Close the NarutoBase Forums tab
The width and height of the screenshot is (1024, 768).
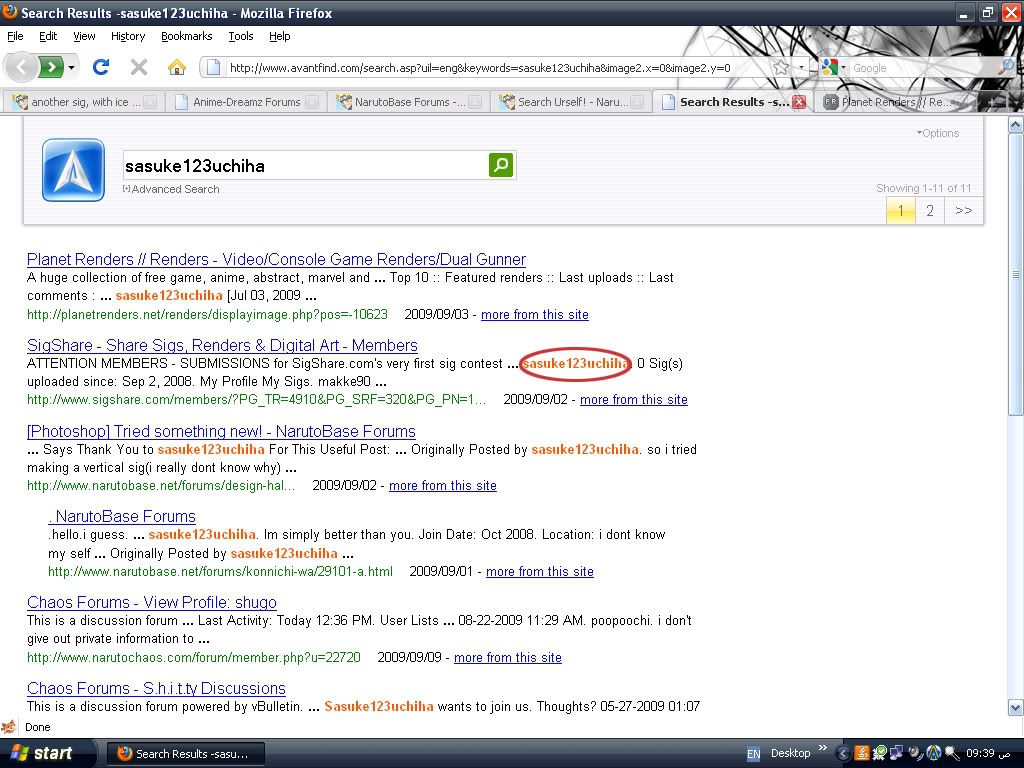tap(475, 102)
